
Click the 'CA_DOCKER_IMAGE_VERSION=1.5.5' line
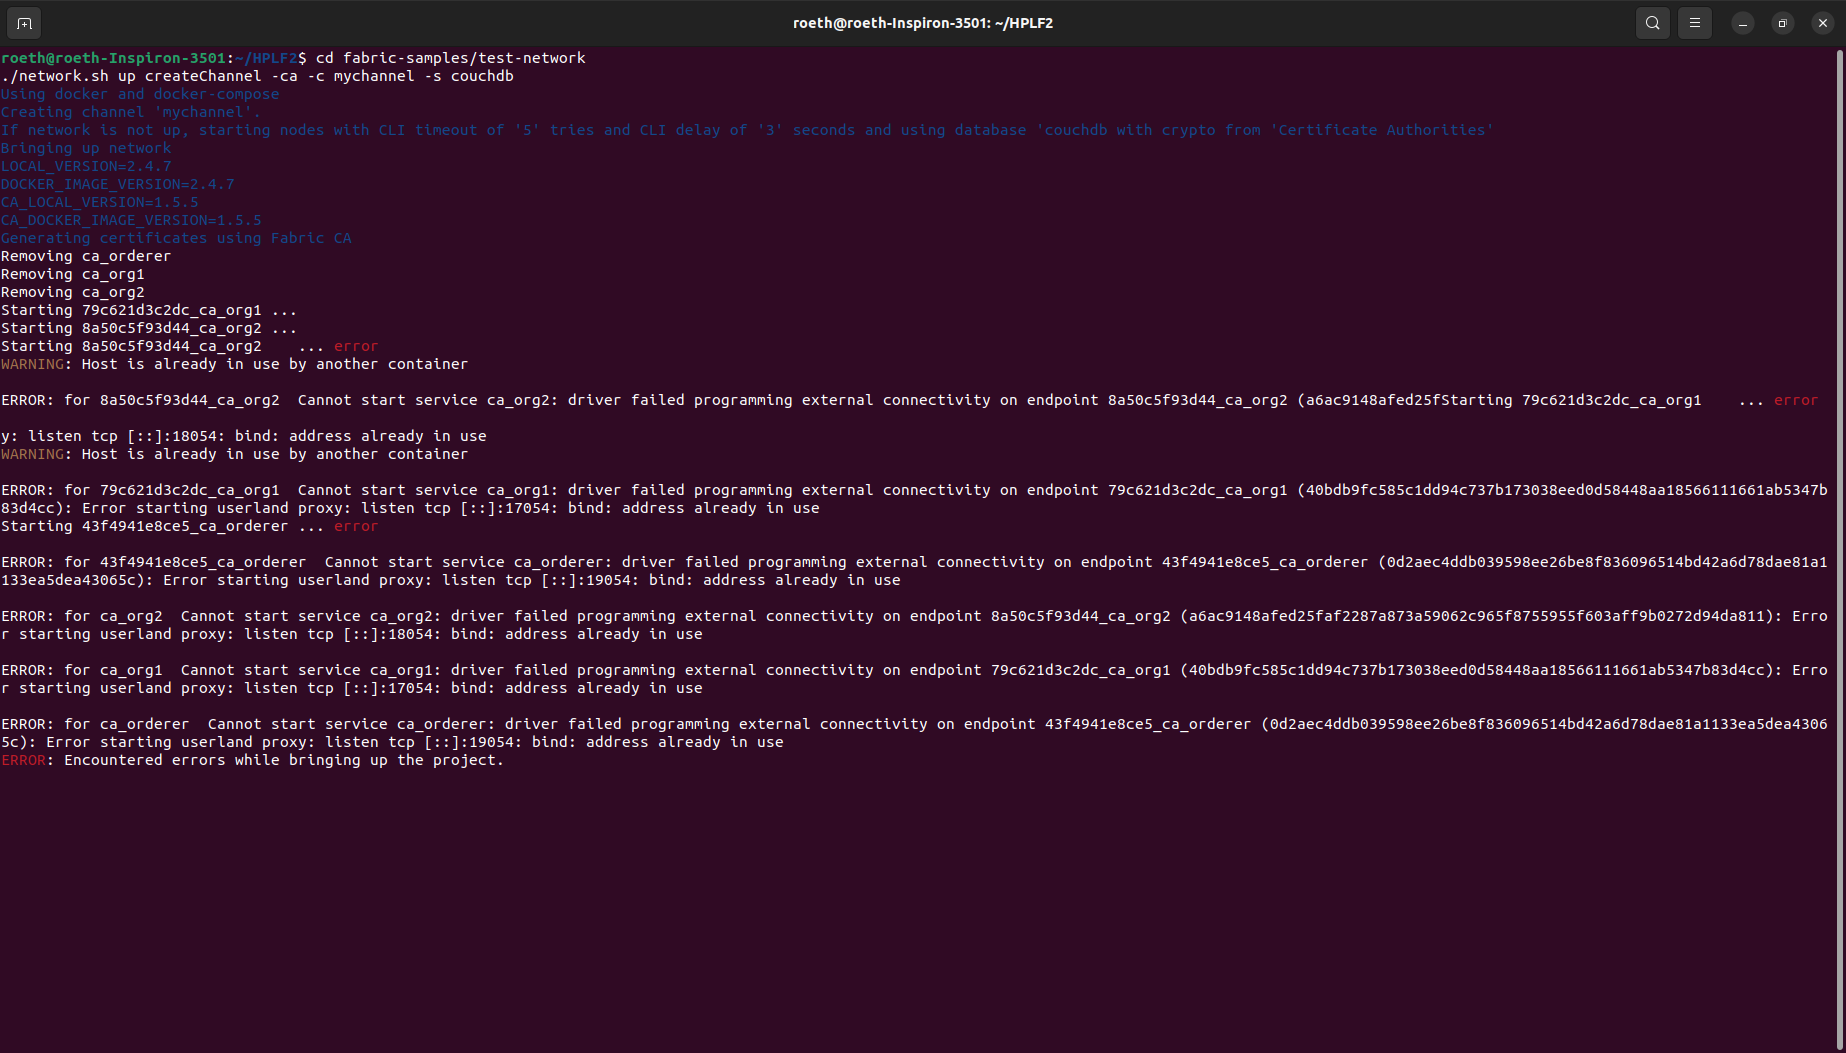tap(131, 220)
